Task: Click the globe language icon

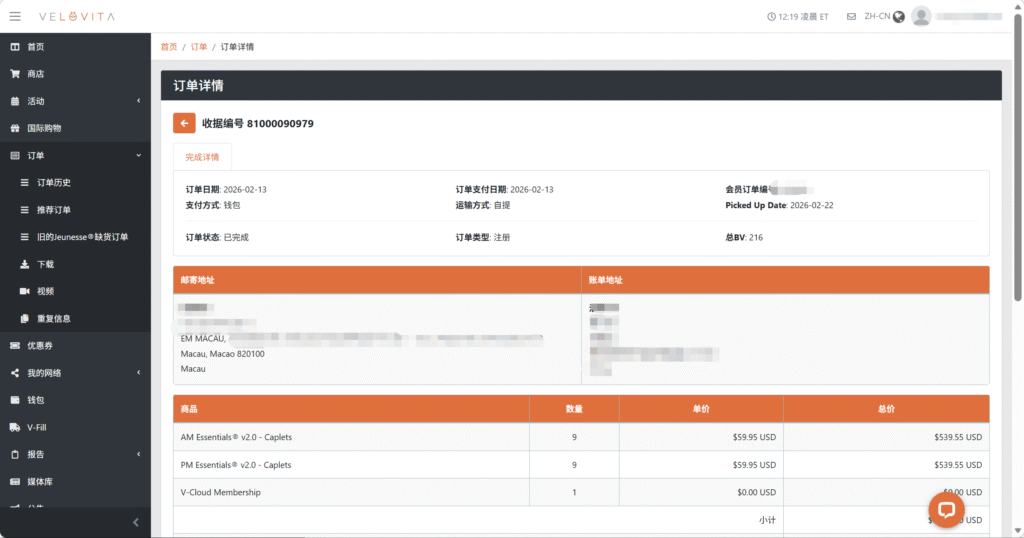Action: click(899, 17)
